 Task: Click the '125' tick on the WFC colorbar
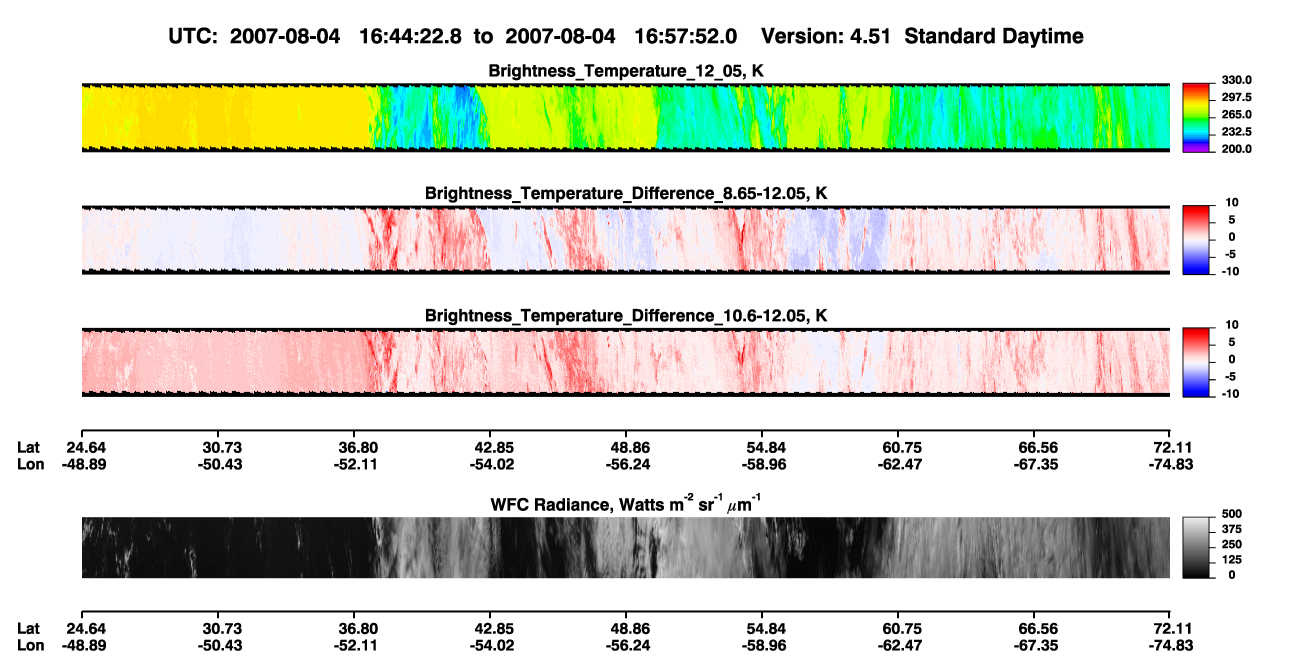1232,560
